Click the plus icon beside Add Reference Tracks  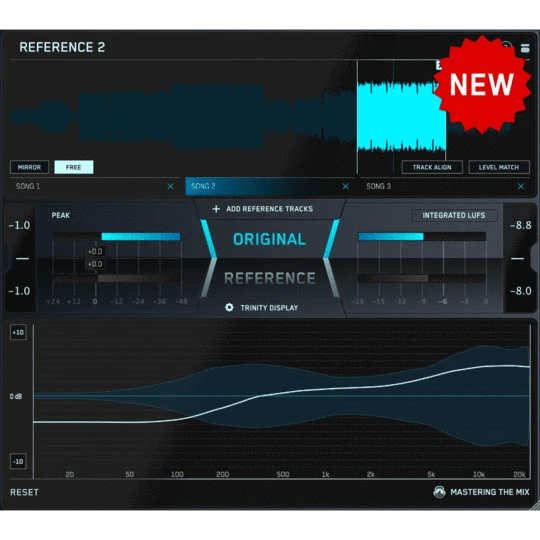pos(216,209)
